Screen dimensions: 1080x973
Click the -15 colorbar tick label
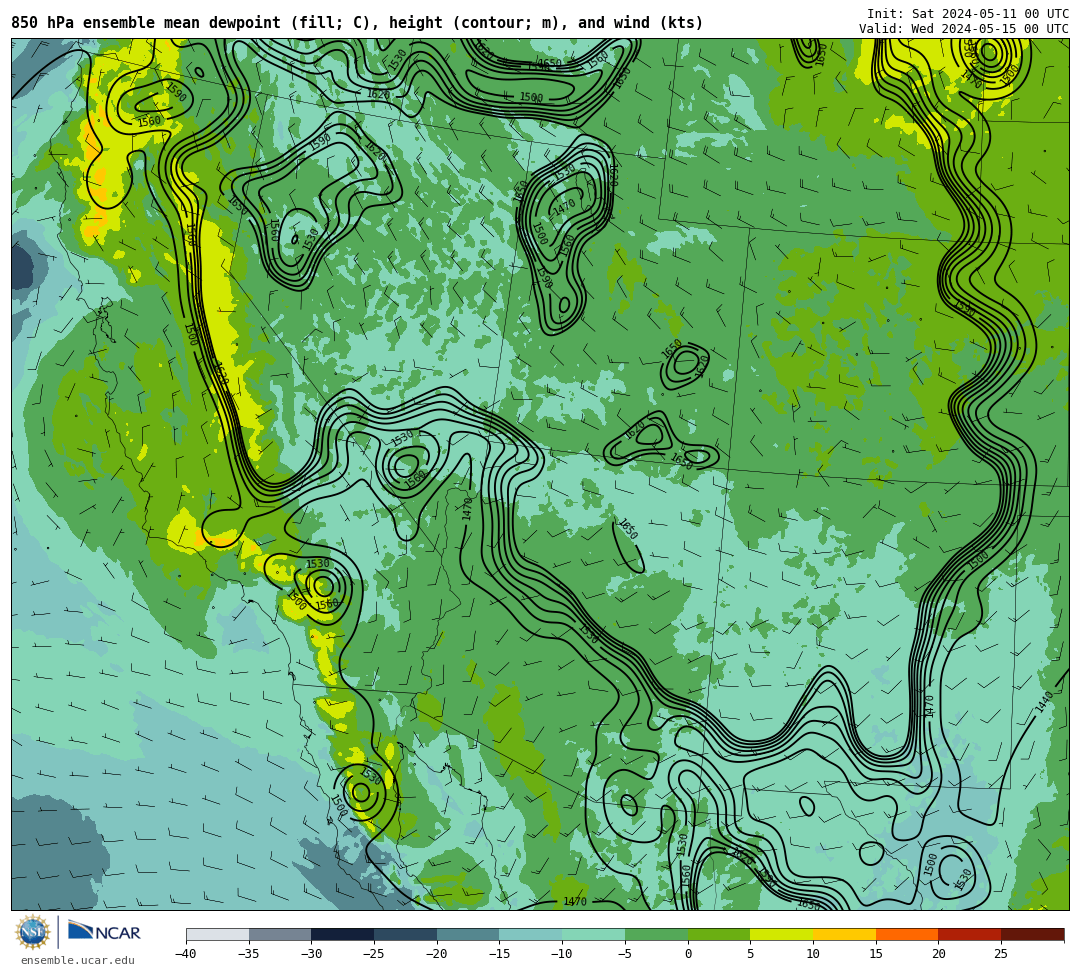(499, 954)
